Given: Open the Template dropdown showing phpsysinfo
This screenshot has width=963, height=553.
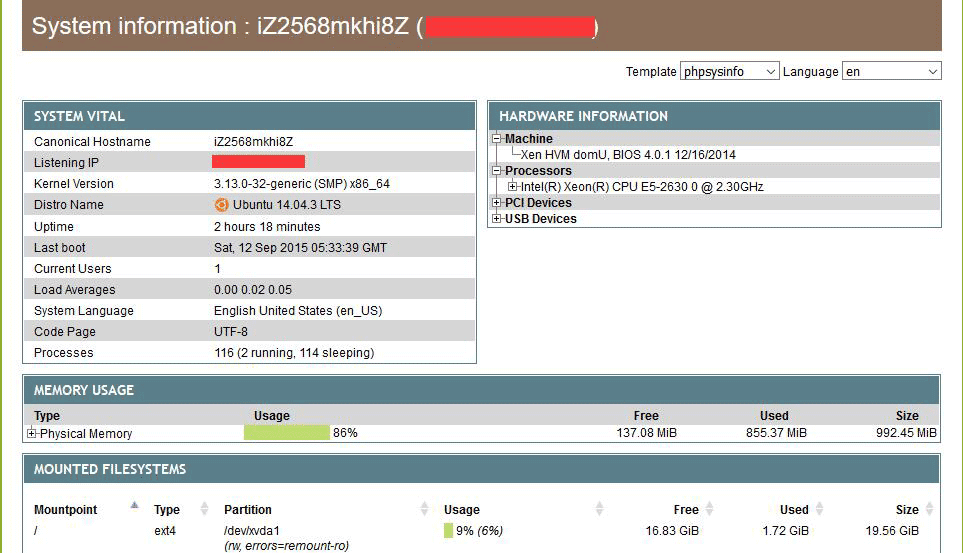Looking at the screenshot, I should pos(729,72).
